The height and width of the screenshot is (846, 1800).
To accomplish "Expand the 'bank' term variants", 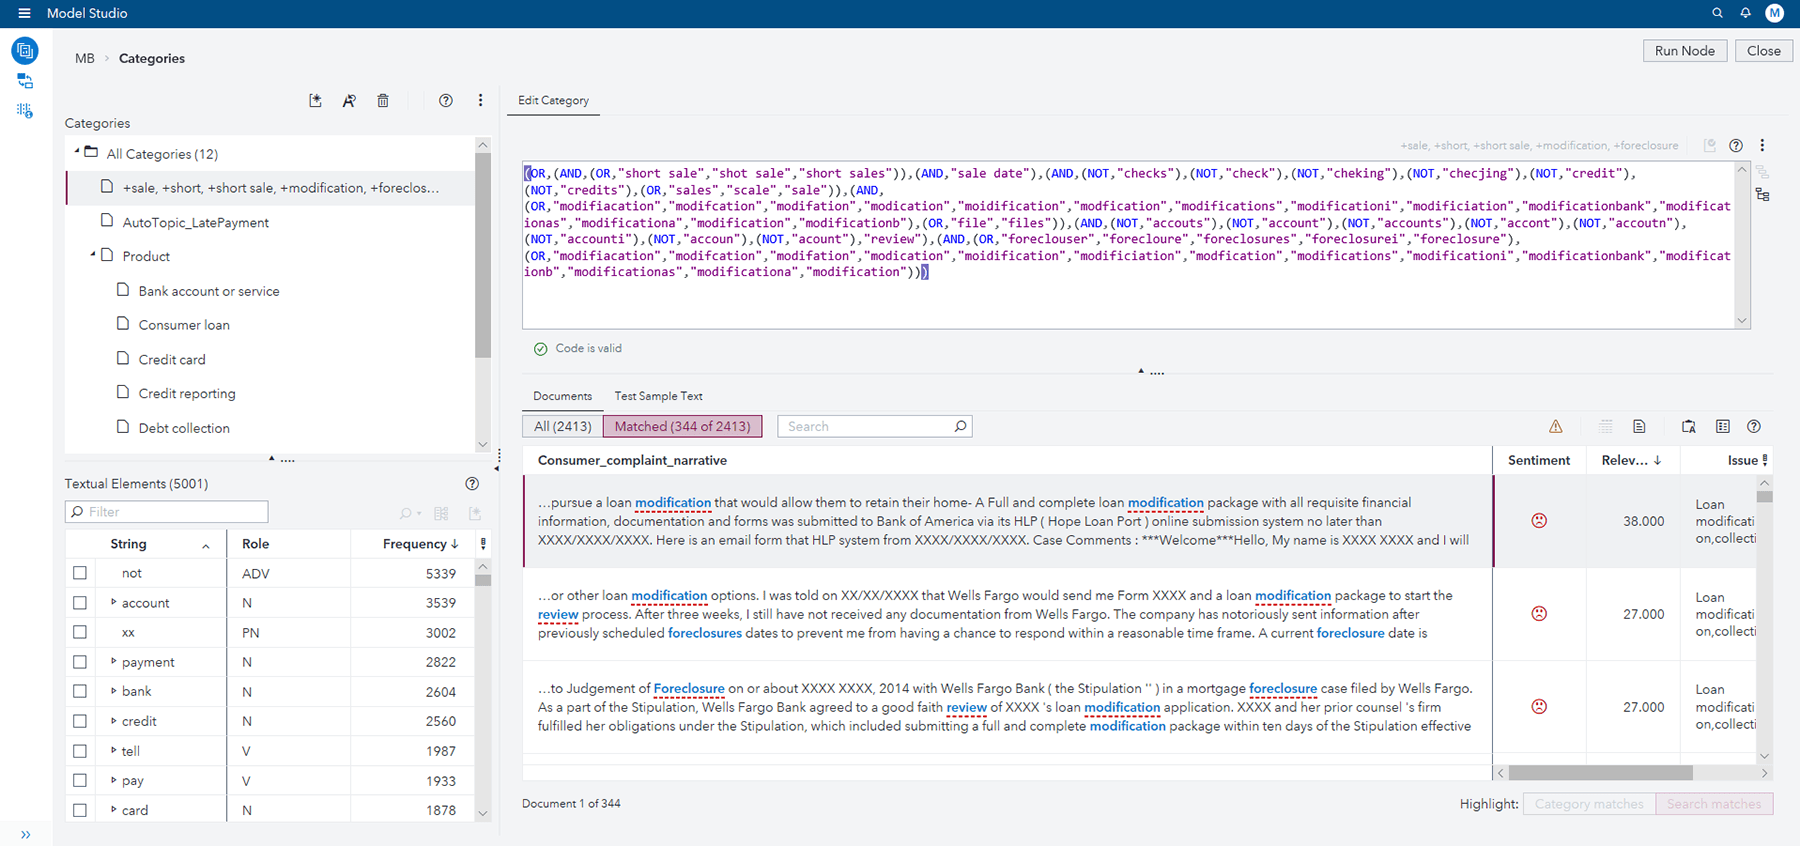I will click(113, 691).
